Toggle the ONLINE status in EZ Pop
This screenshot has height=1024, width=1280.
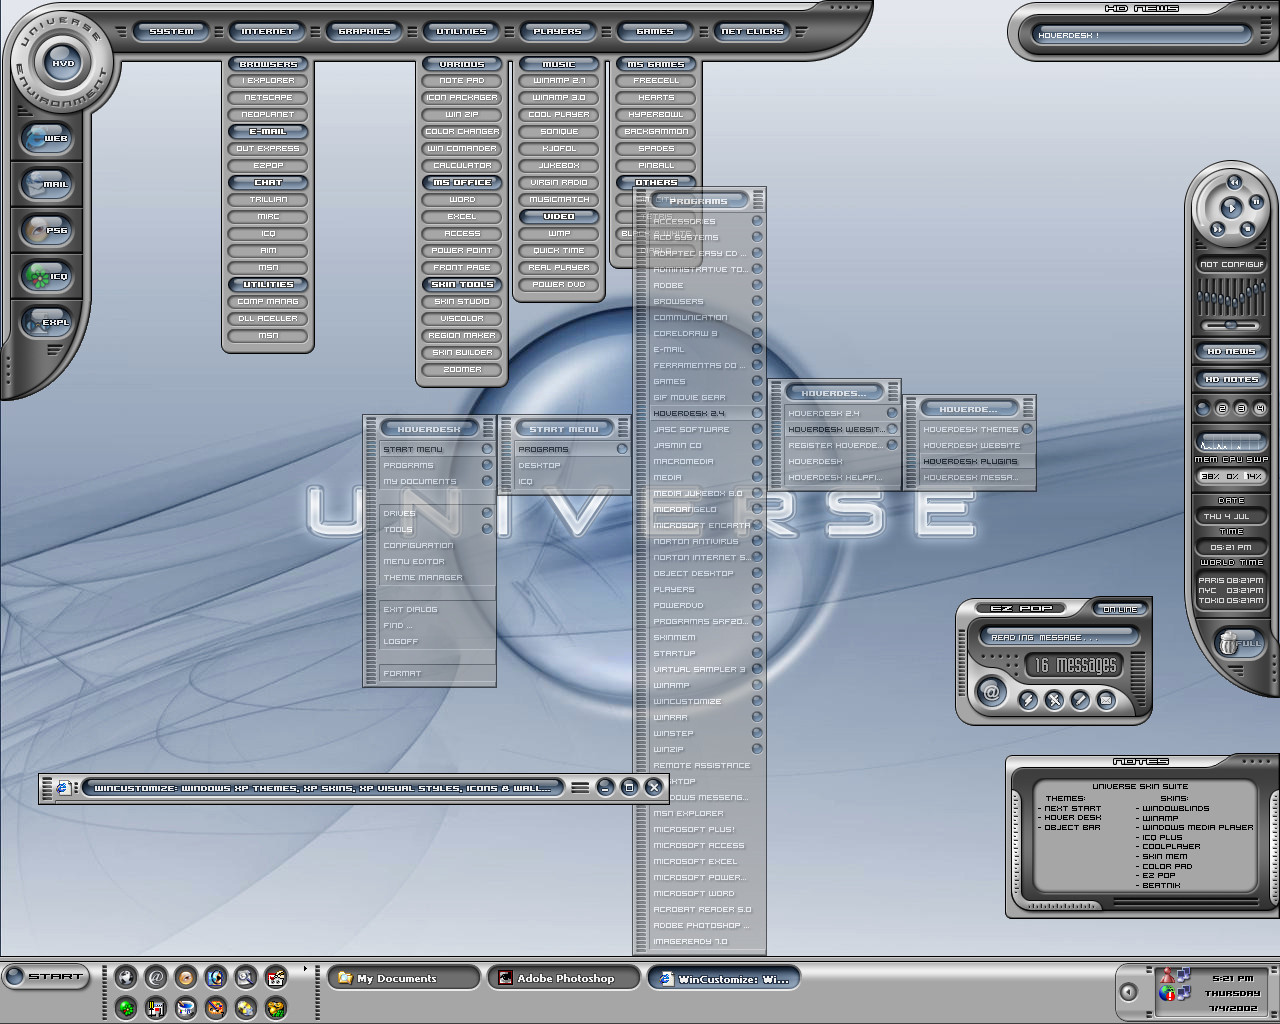pyautogui.click(x=1120, y=608)
